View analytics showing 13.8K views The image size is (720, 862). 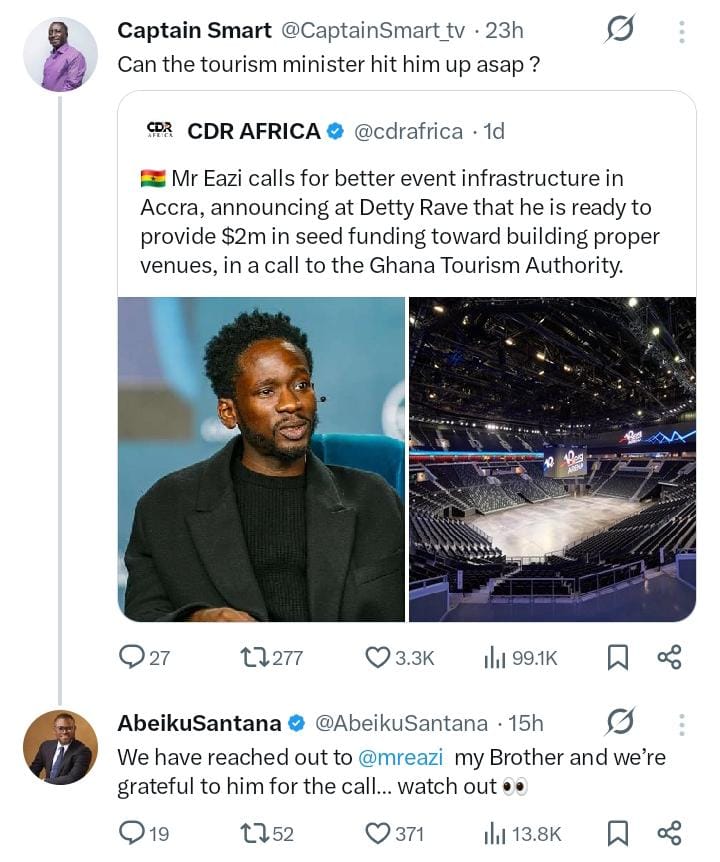[494, 833]
